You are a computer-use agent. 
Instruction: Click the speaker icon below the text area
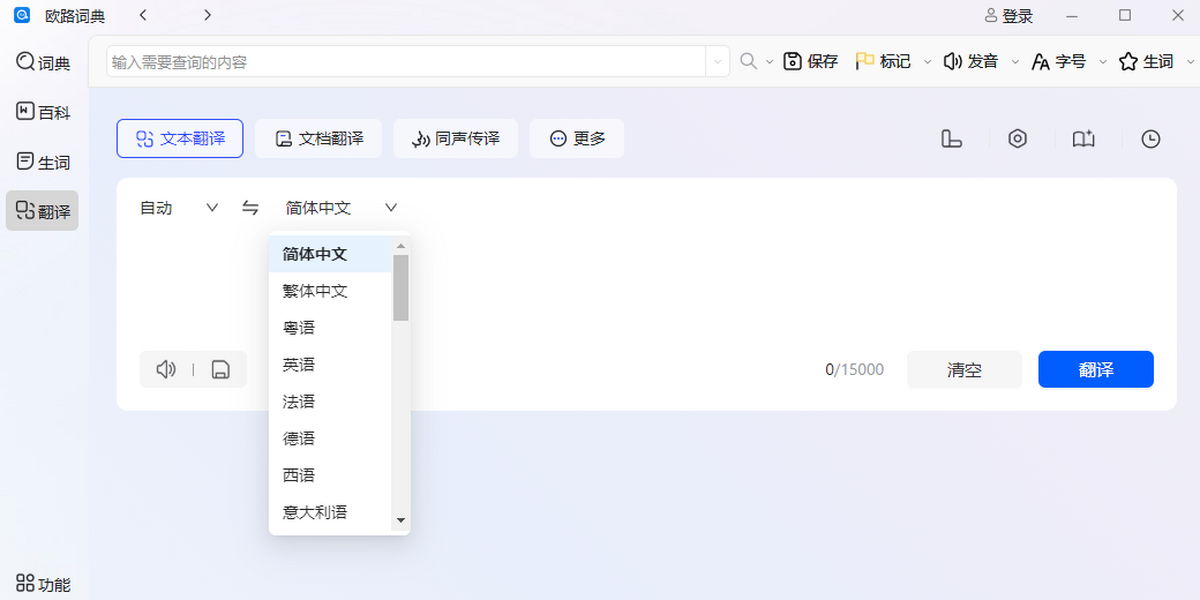coord(166,370)
